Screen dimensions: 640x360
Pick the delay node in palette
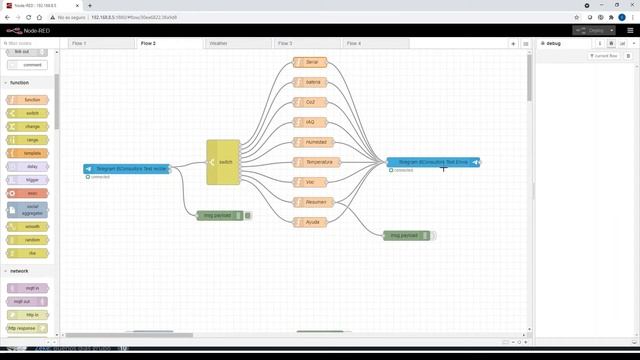27,167
